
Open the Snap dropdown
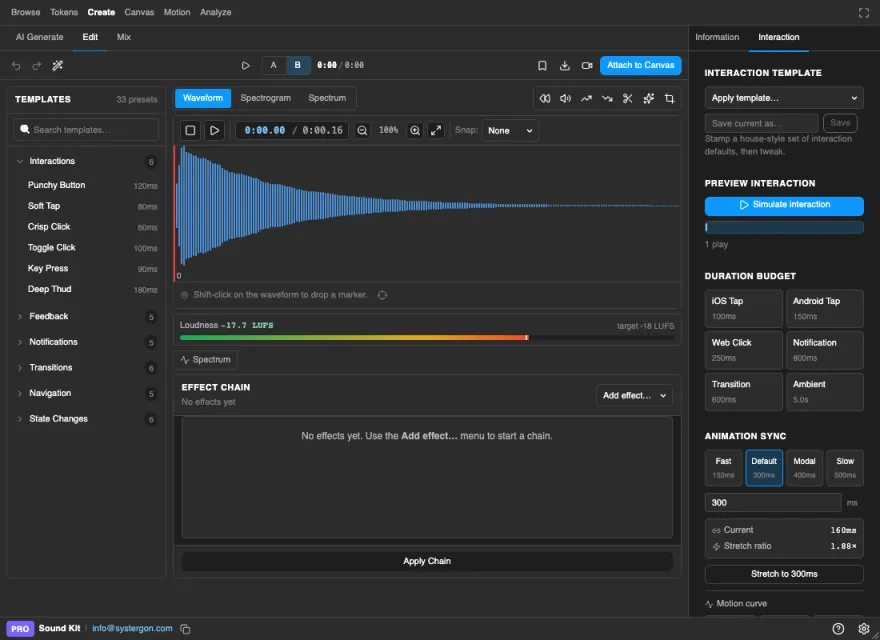coord(510,131)
